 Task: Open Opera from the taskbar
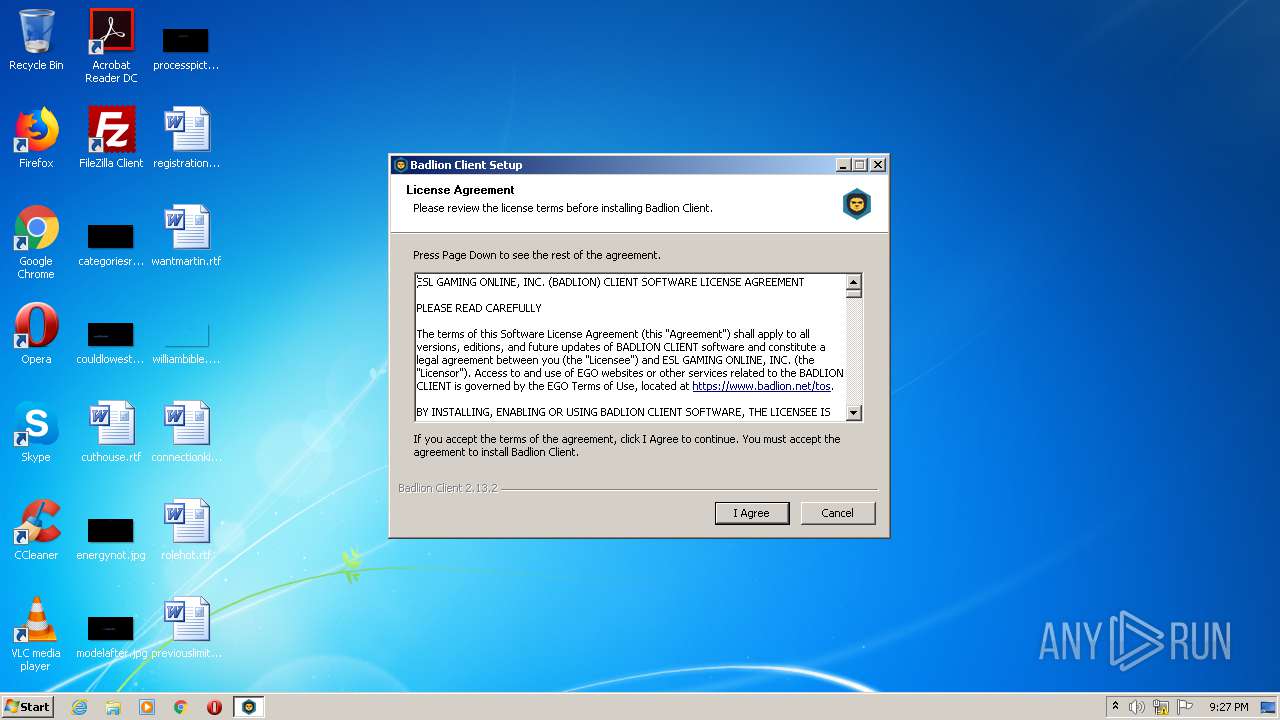214,707
